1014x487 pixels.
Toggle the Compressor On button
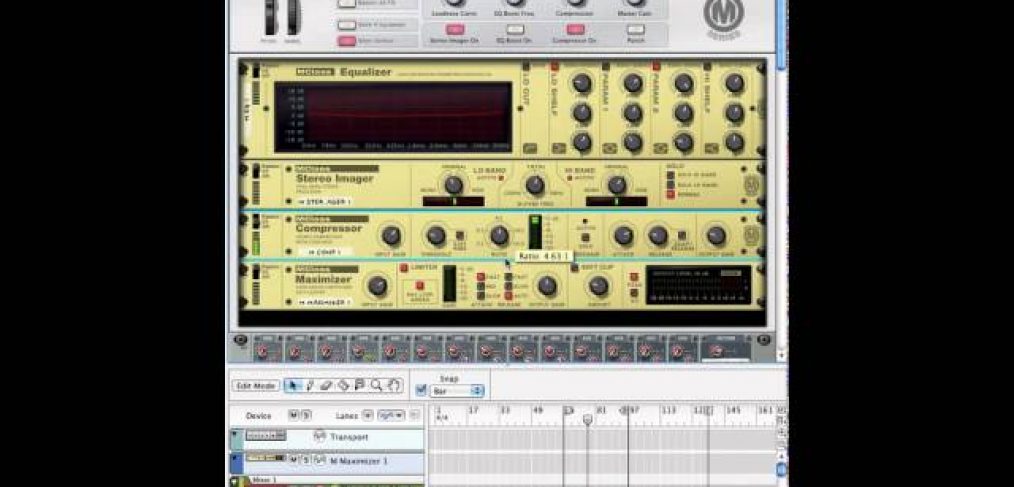[x=575, y=30]
